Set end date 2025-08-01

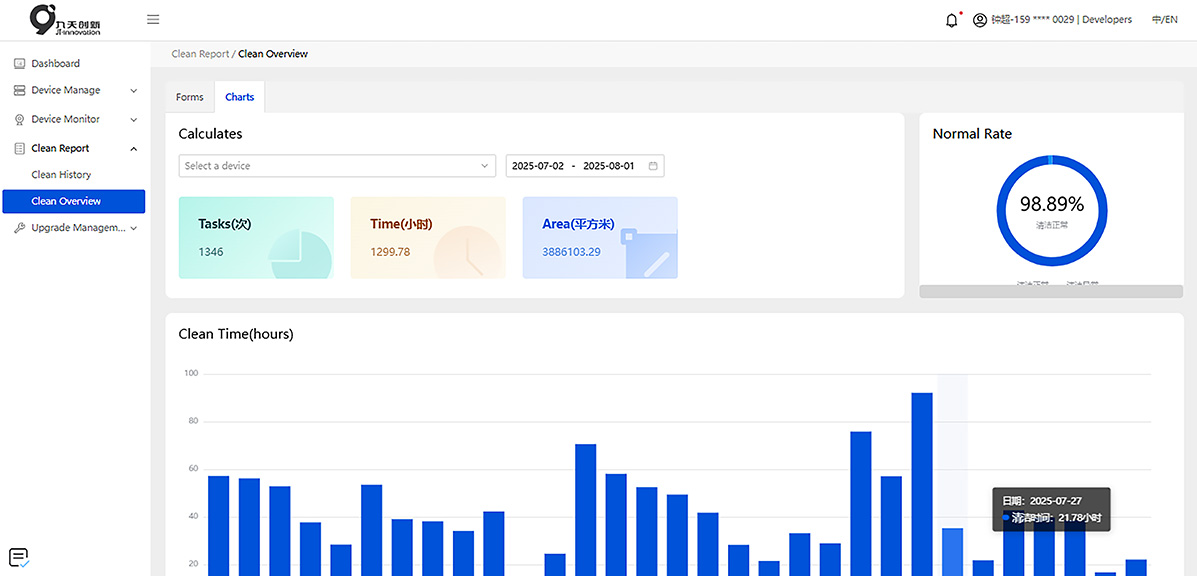pyautogui.click(x=608, y=166)
